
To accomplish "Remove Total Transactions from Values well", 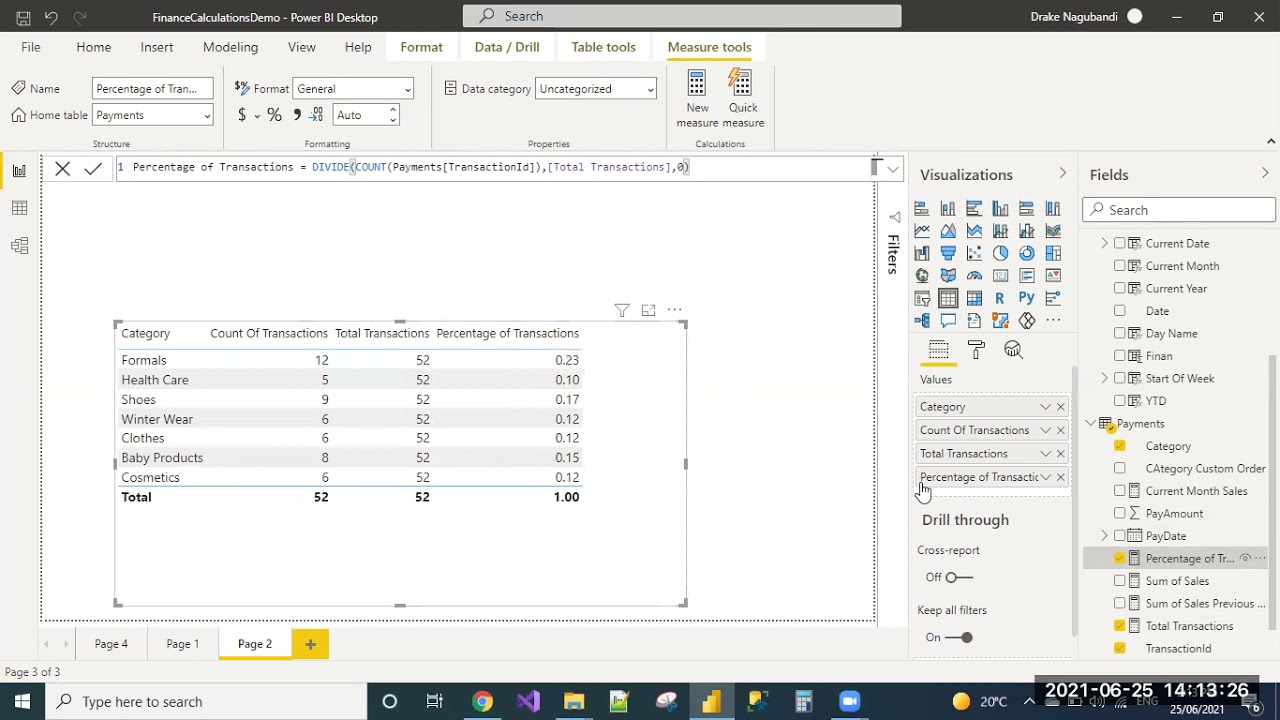I will click(1060, 454).
